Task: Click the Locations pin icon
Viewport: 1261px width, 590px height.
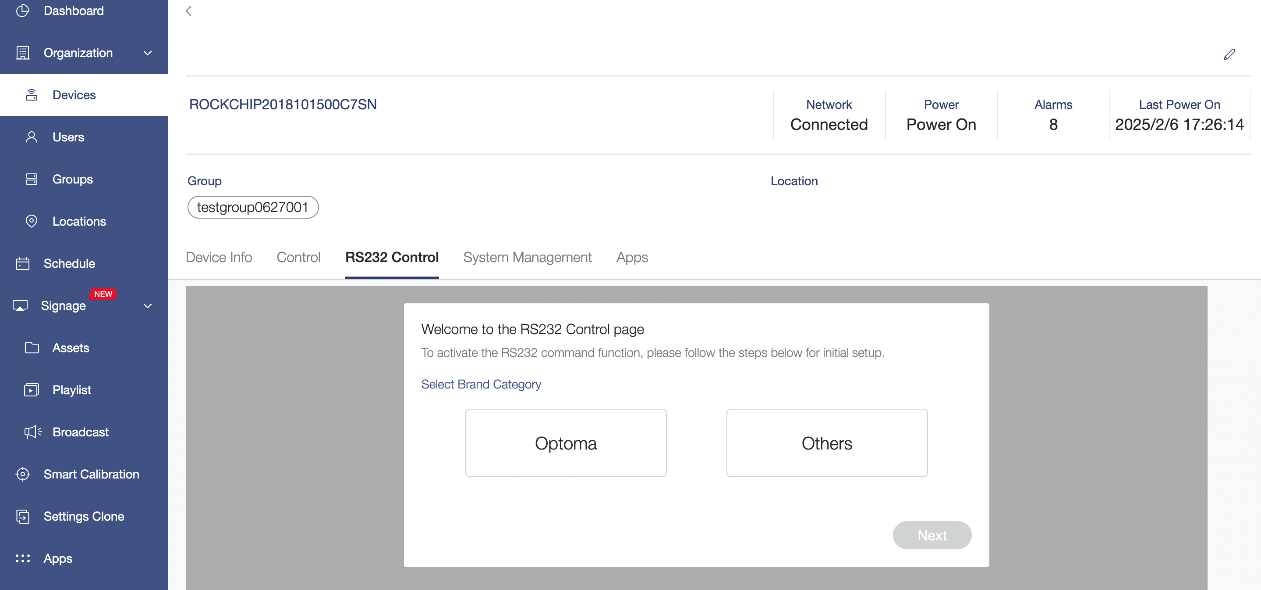Action: coord(32,221)
